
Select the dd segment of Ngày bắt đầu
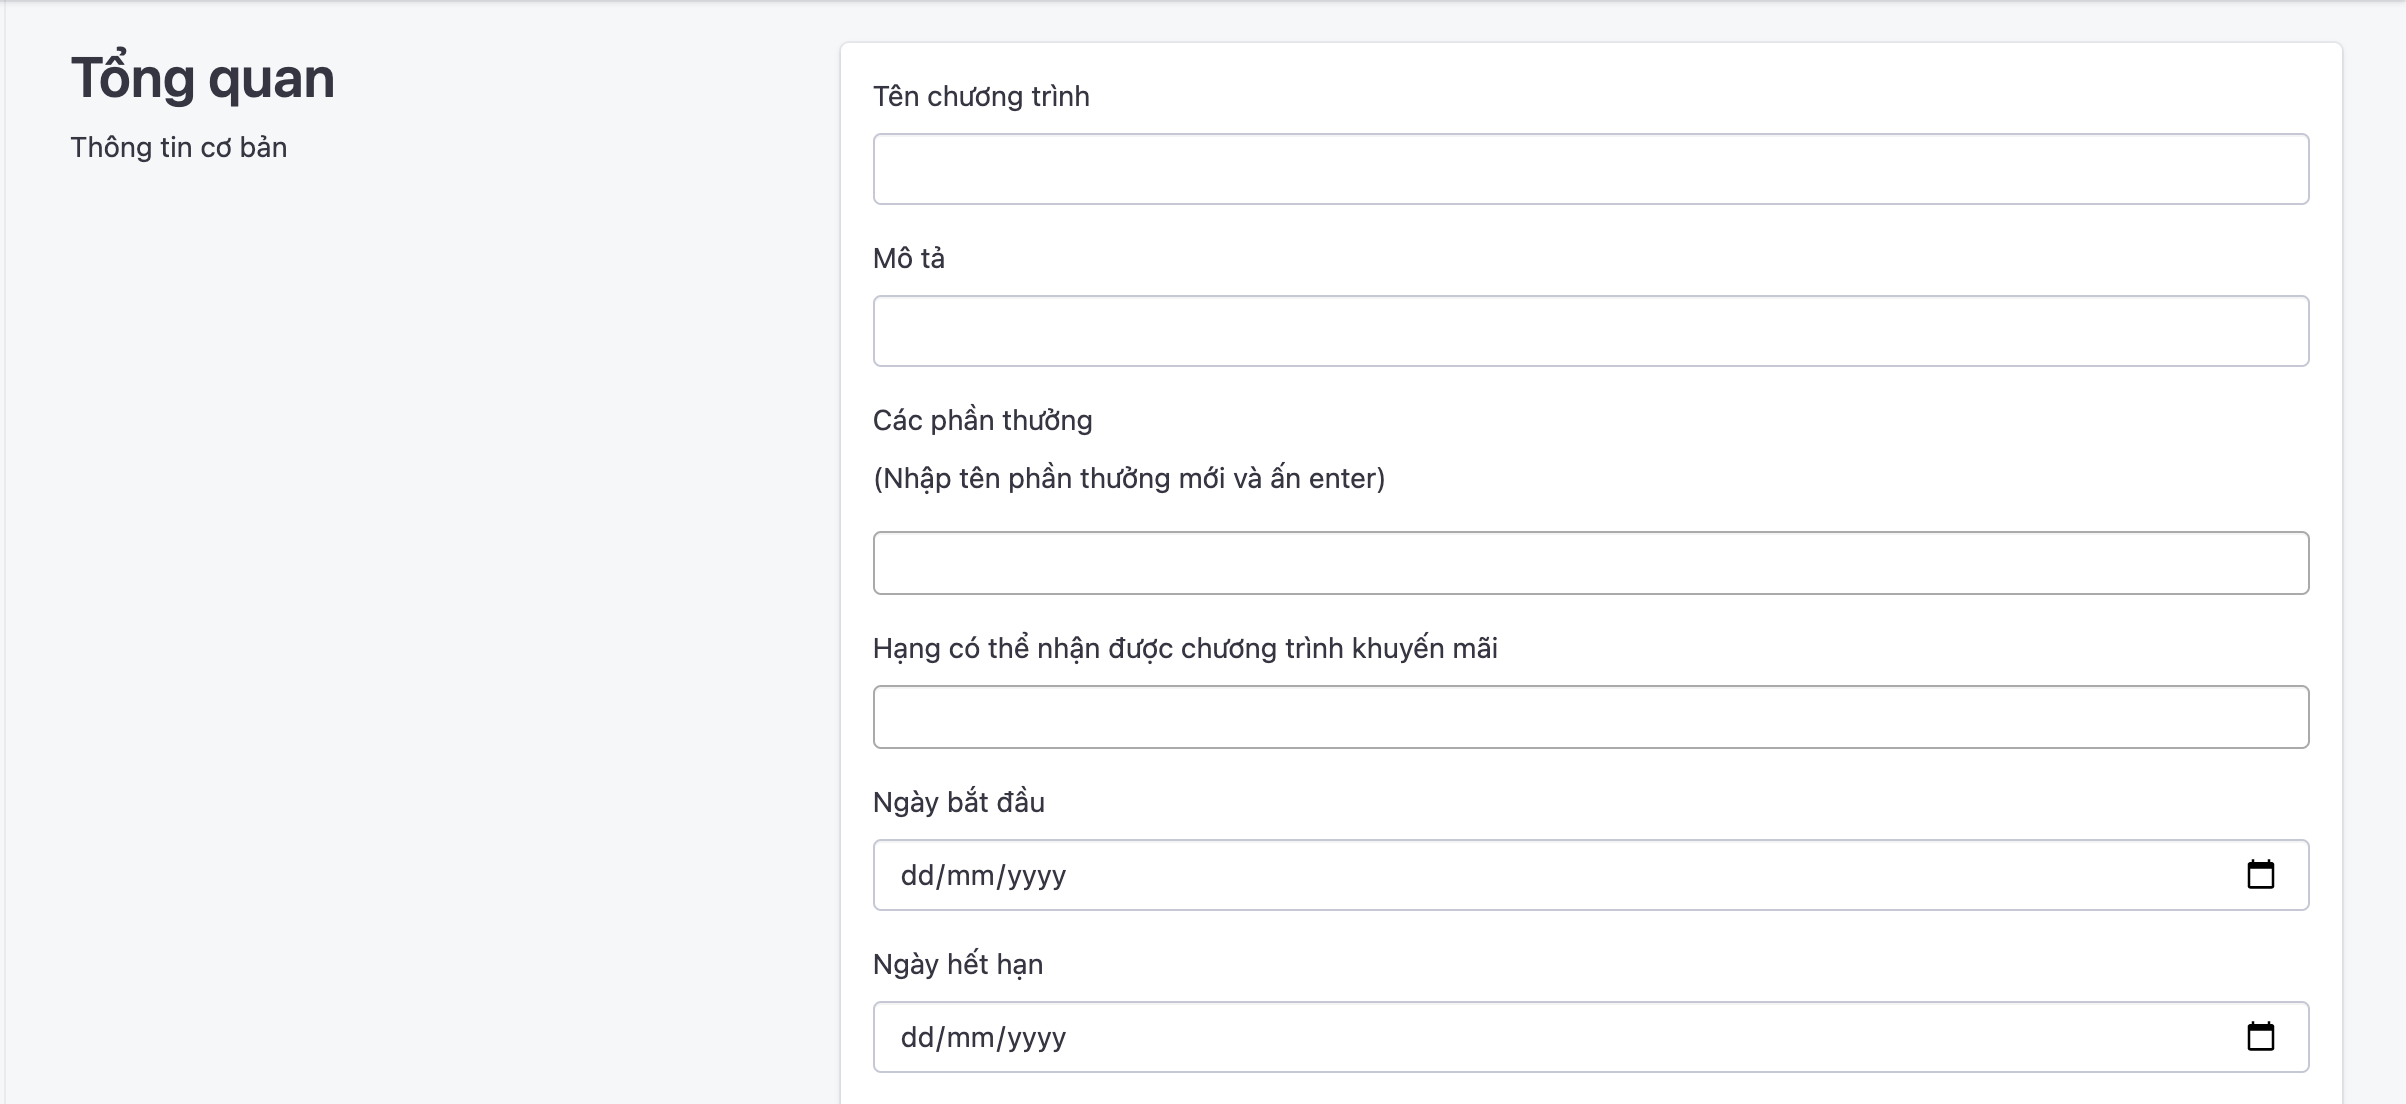click(917, 875)
